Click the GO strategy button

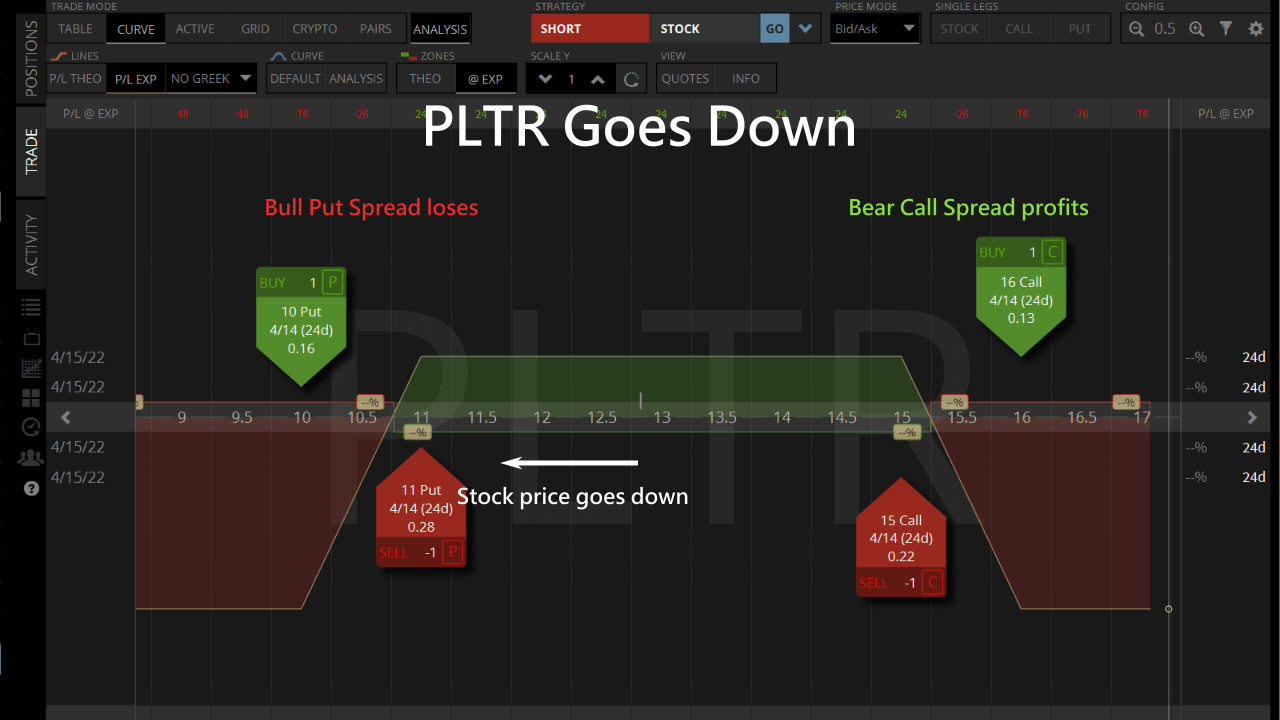tap(774, 29)
